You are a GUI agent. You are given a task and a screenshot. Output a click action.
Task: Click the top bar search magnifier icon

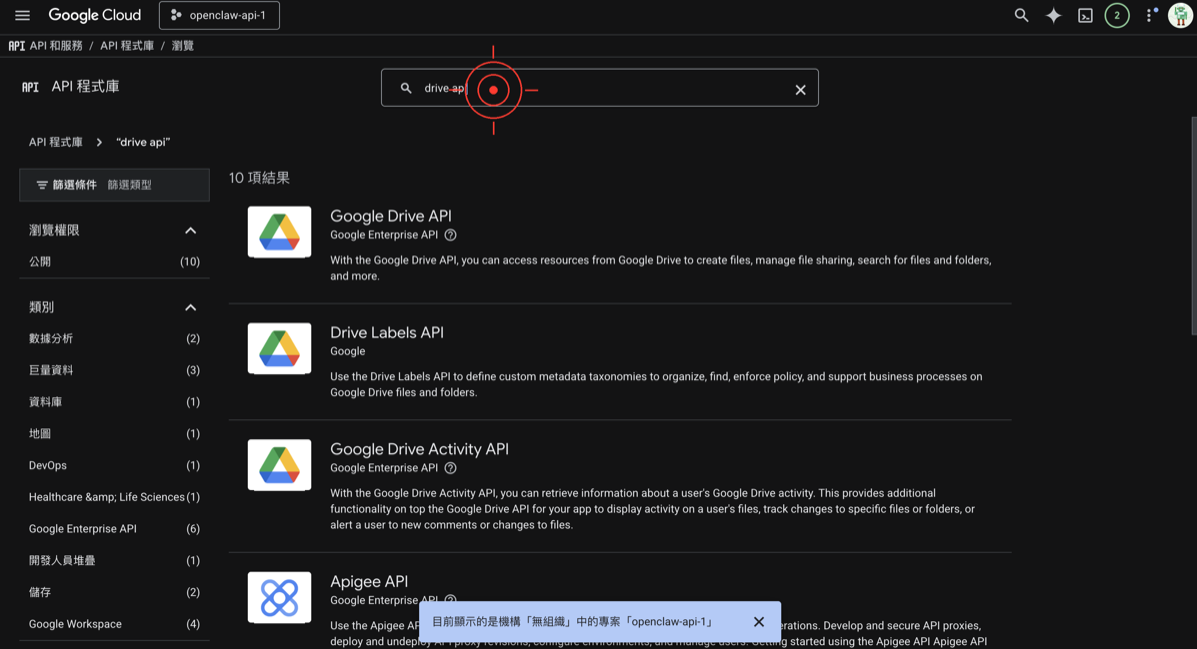[x=1021, y=15]
